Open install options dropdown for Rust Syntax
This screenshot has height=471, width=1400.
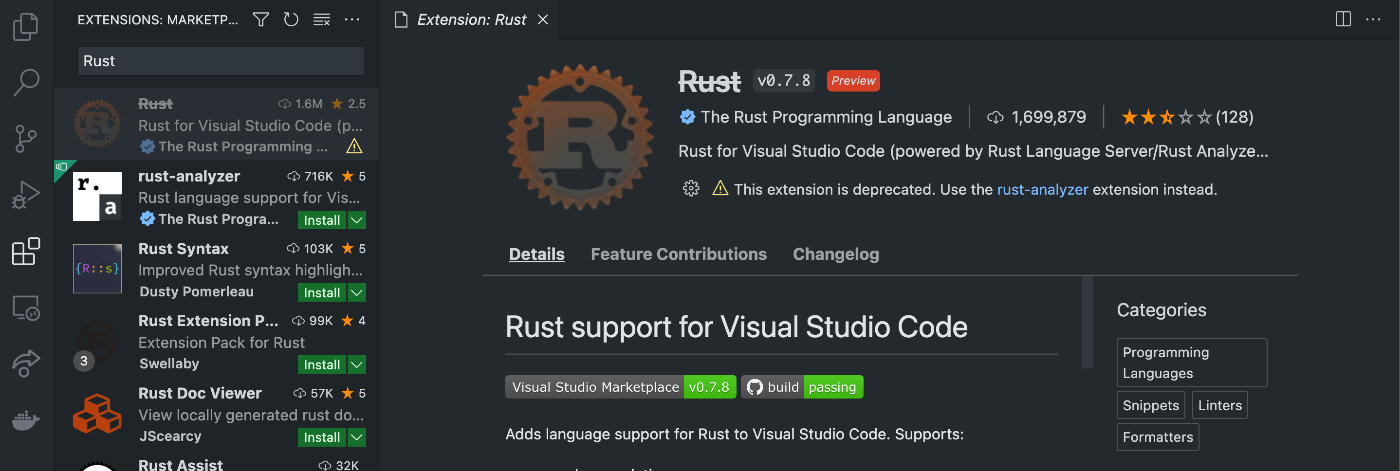click(x=357, y=292)
